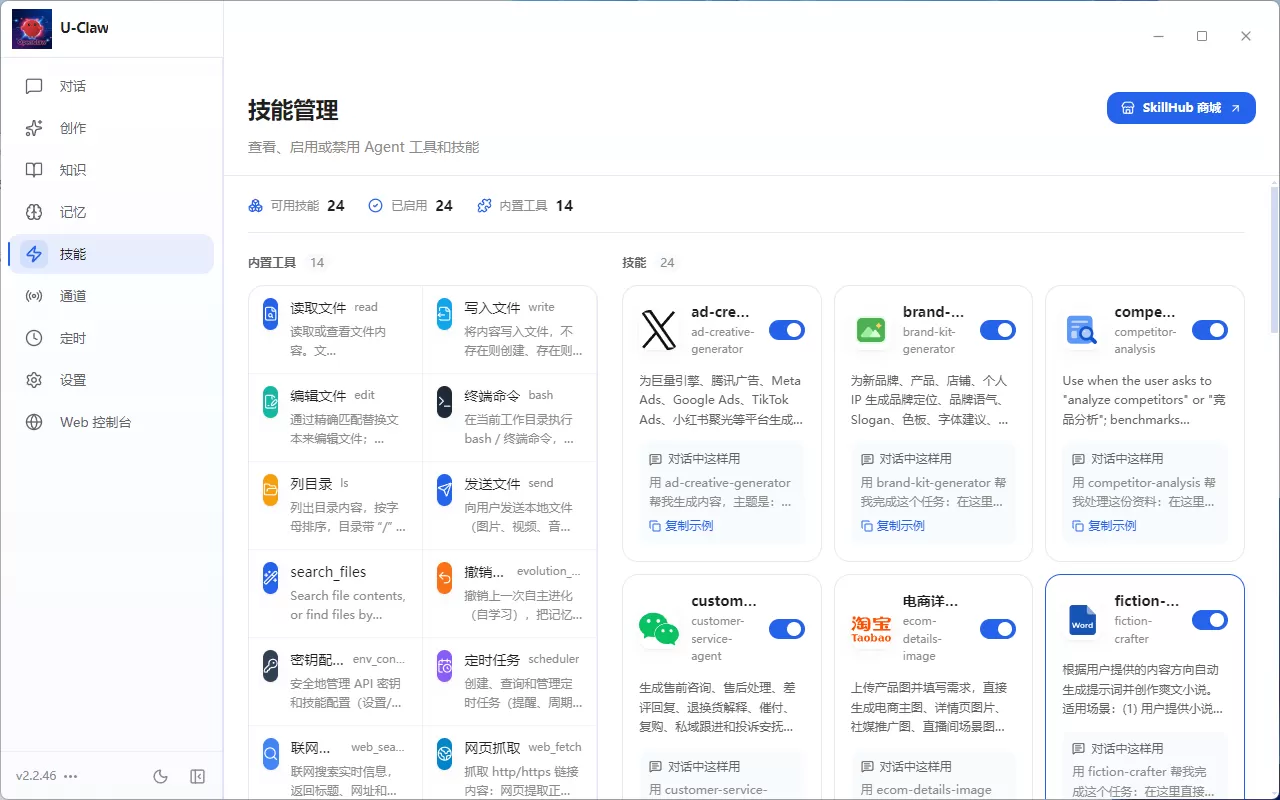Click the 发送文件 send icon
Screen dimensions: 1280x800
click(445, 490)
